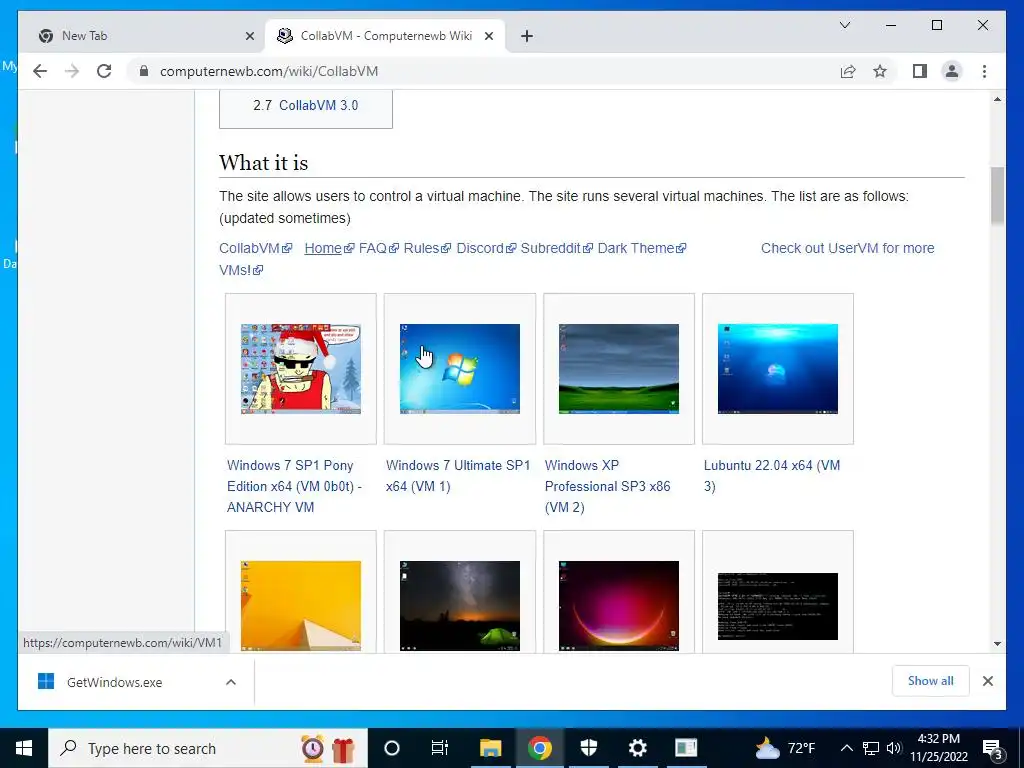Click Windows 7 SP1 Pony Edition caption link
Viewport: 1024px width, 768px height.
pyautogui.click(x=294, y=486)
